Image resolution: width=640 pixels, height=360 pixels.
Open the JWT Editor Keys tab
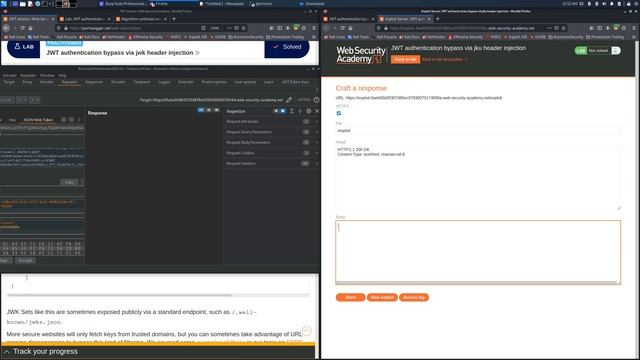(x=295, y=82)
